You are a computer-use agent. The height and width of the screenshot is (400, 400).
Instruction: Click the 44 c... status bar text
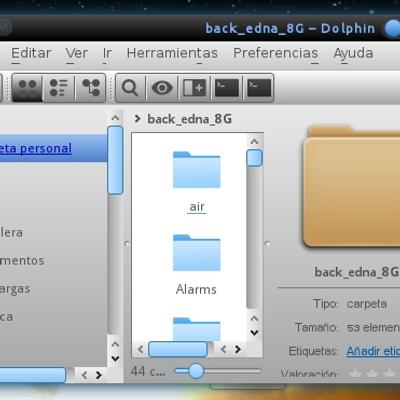[148, 371]
